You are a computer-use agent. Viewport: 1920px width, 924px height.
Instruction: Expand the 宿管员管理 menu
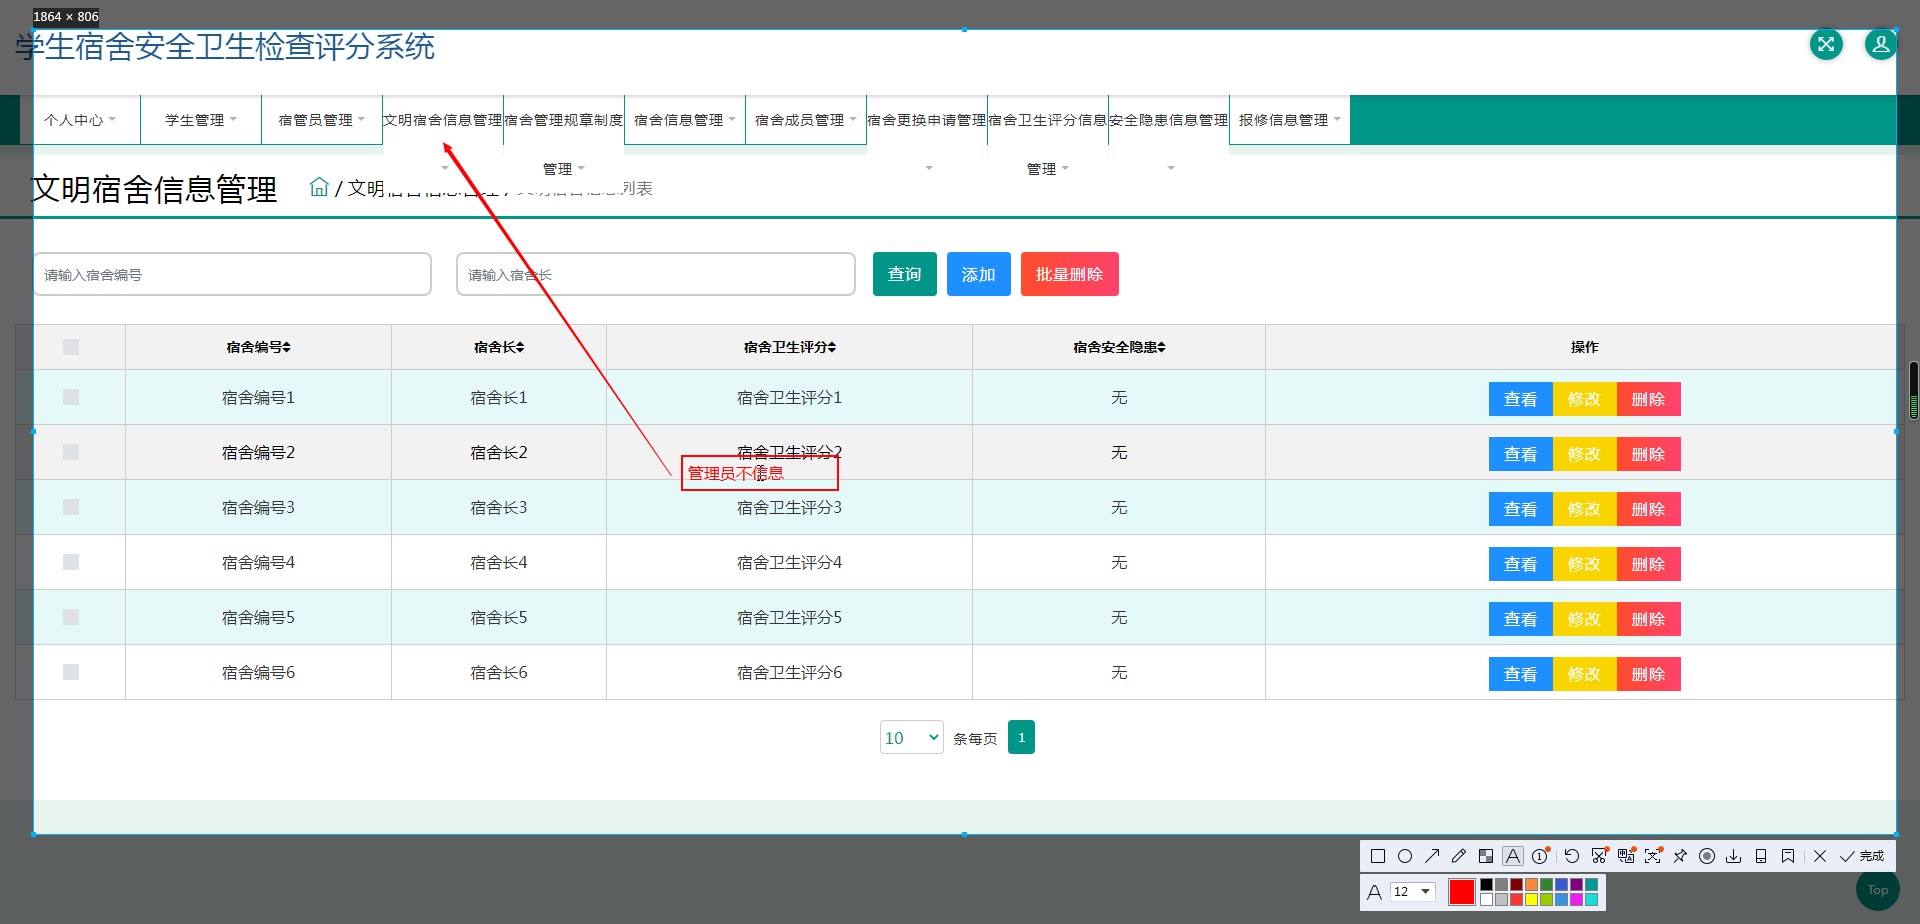point(322,120)
